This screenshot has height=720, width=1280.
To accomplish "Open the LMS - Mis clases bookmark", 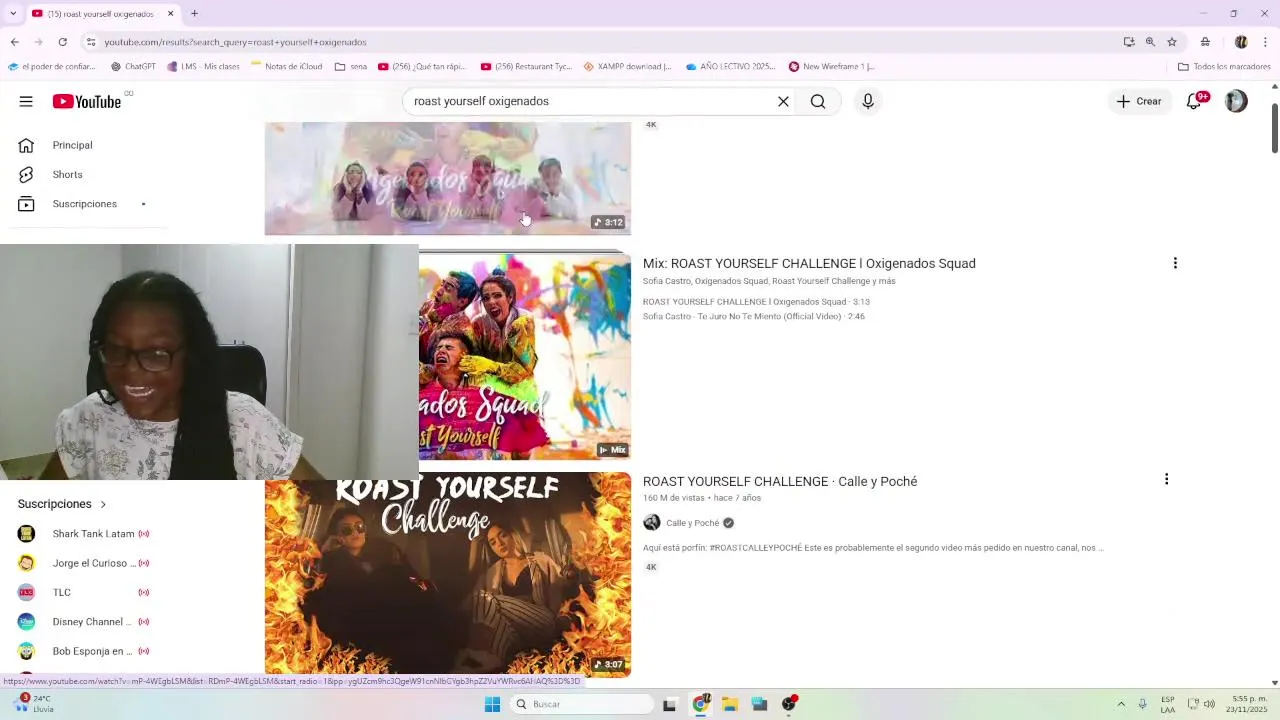I will coord(204,67).
